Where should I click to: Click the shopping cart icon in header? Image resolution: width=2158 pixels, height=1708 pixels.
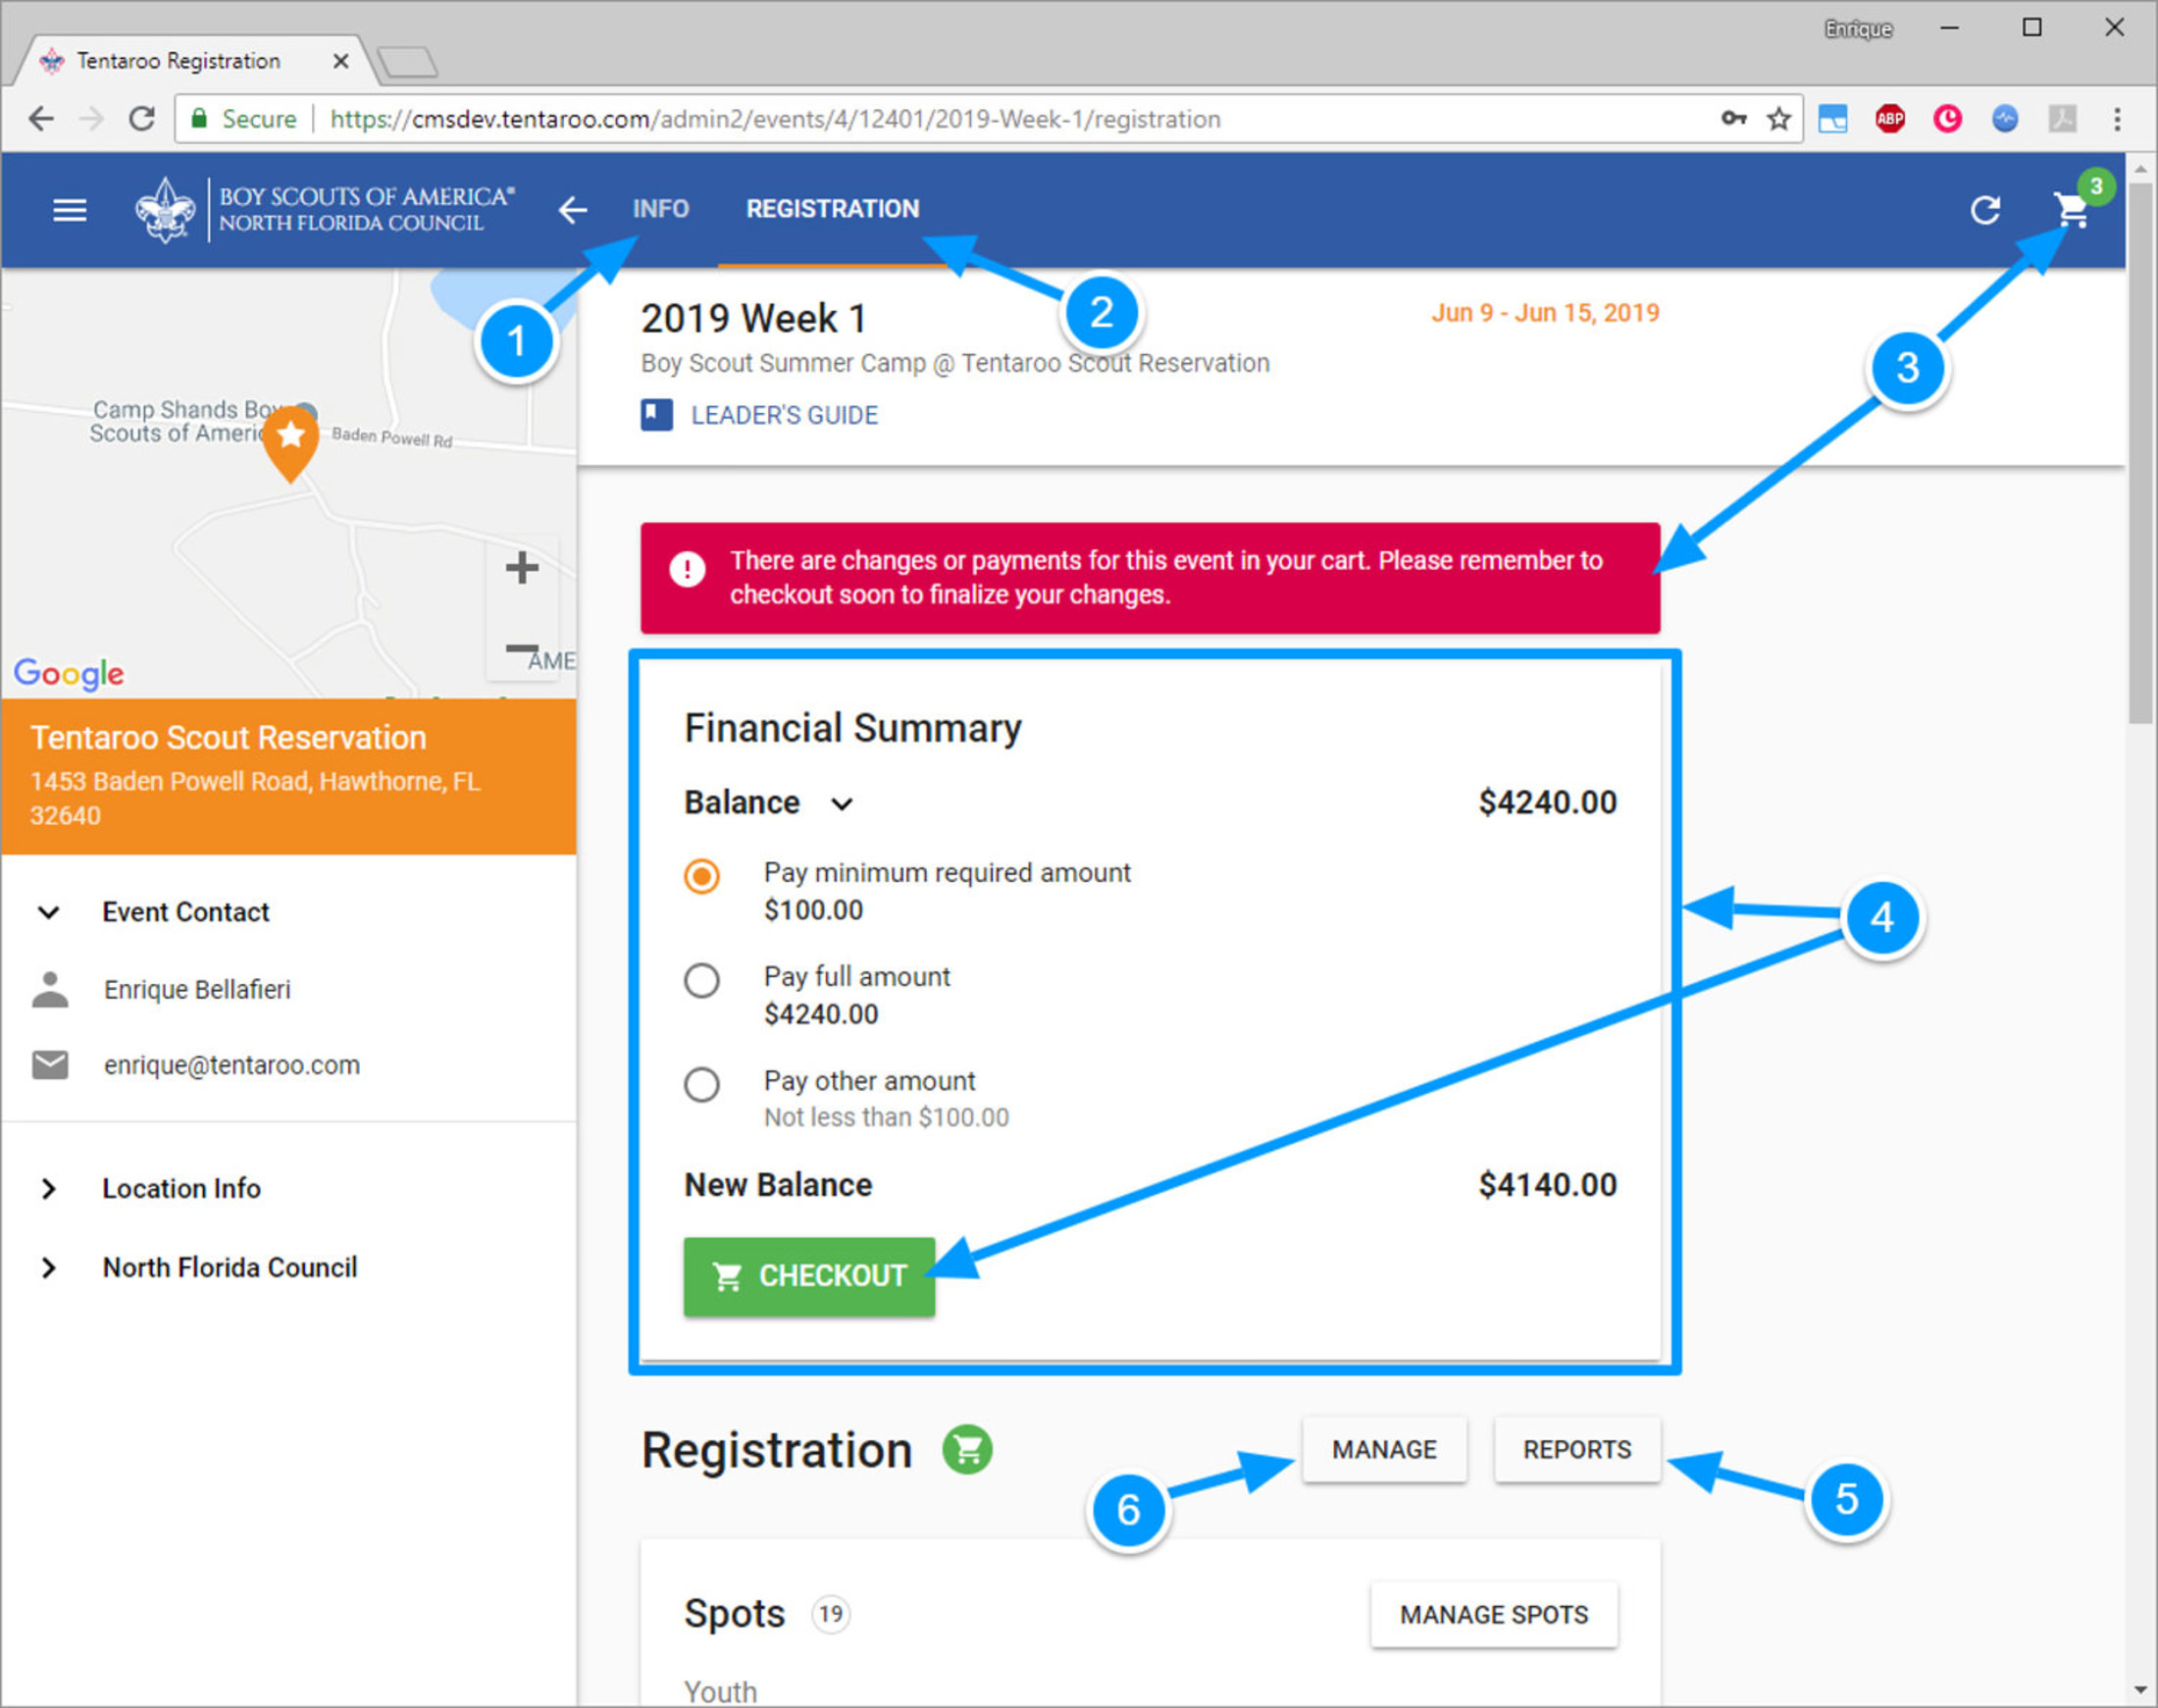tap(2070, 210)
